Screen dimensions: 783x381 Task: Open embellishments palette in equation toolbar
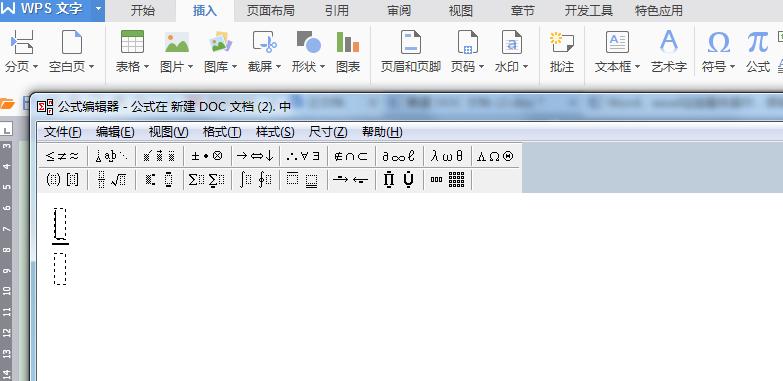pos(159,156)
